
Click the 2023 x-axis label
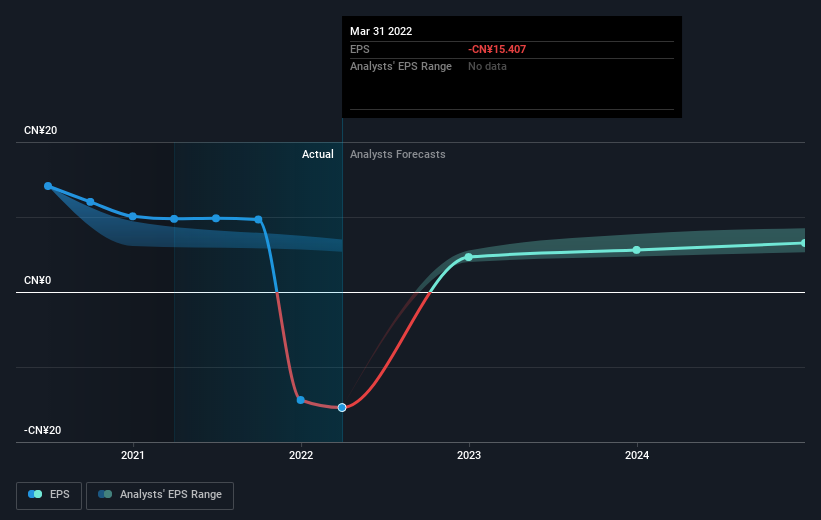(x=469, y=455)
